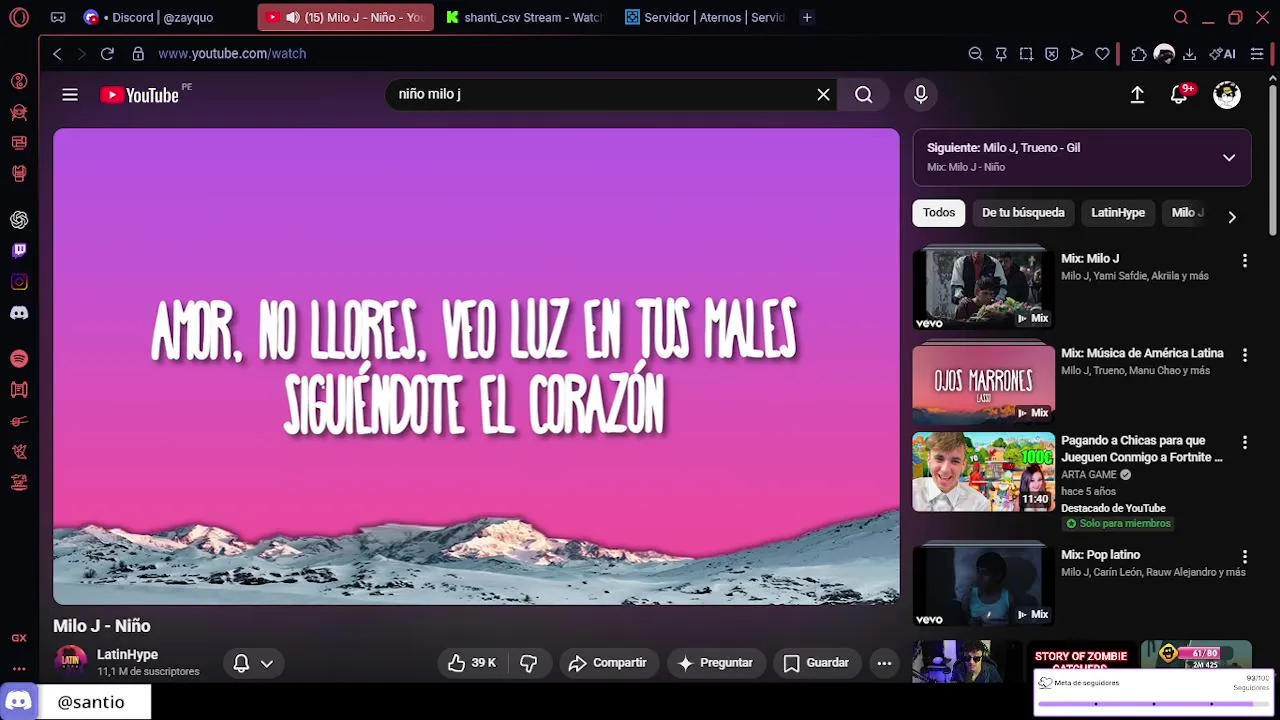Click the zoom out magnifier in the address bar
Image resolution: width=1280 pixels, height=720 pixels.
point(975,54)
